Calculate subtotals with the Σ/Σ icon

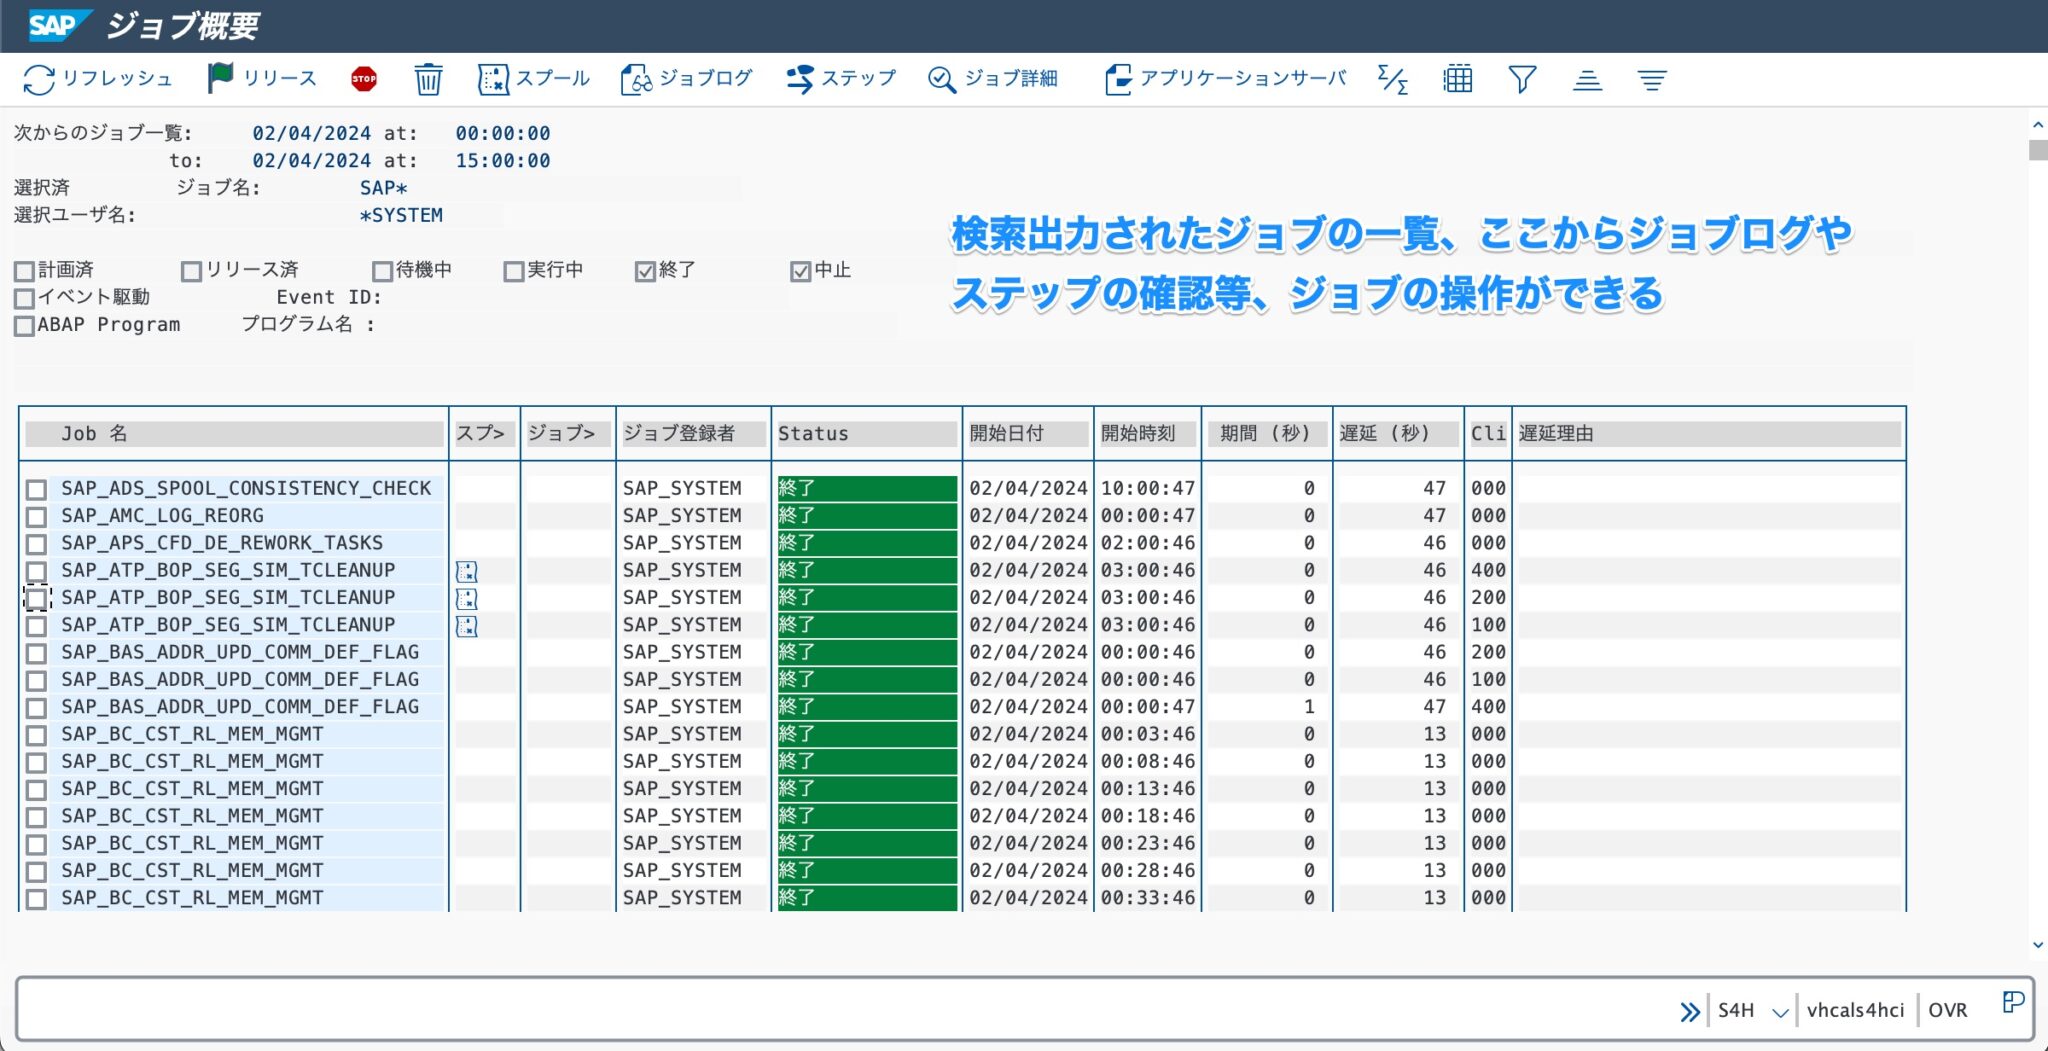pyautogui.click(x=1392, y=78)
